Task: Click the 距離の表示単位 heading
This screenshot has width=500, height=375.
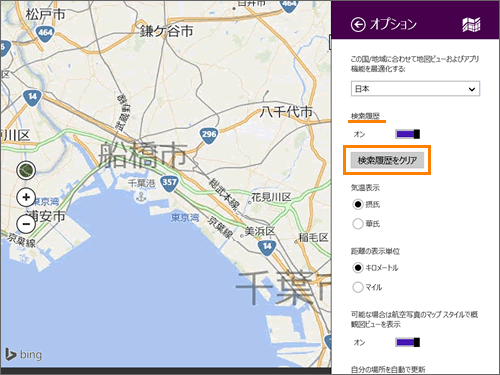Action: coord(375,251)
